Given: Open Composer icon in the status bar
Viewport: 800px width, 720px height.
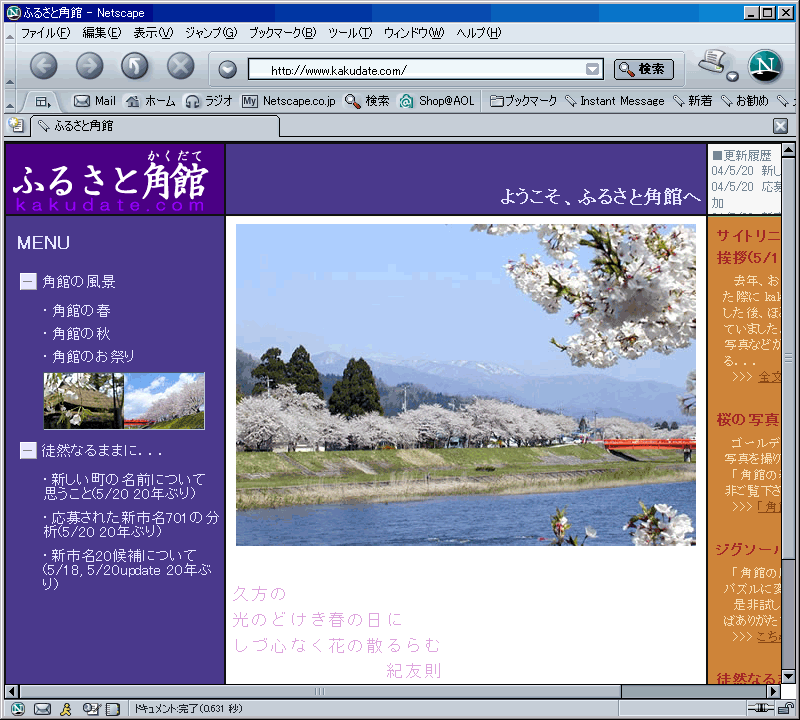Looking at the screenshot, I should coord(91,709).
